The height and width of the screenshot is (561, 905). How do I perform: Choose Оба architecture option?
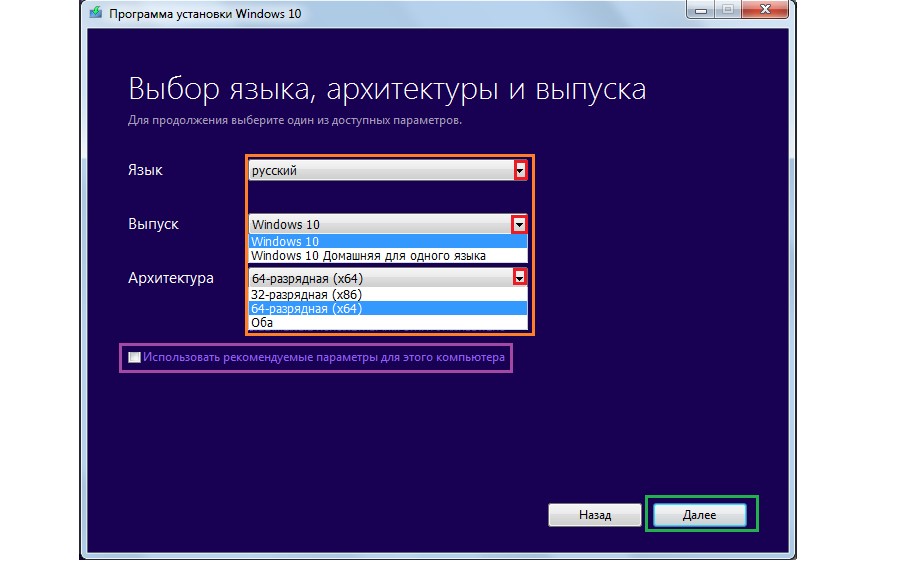point(388,323)
